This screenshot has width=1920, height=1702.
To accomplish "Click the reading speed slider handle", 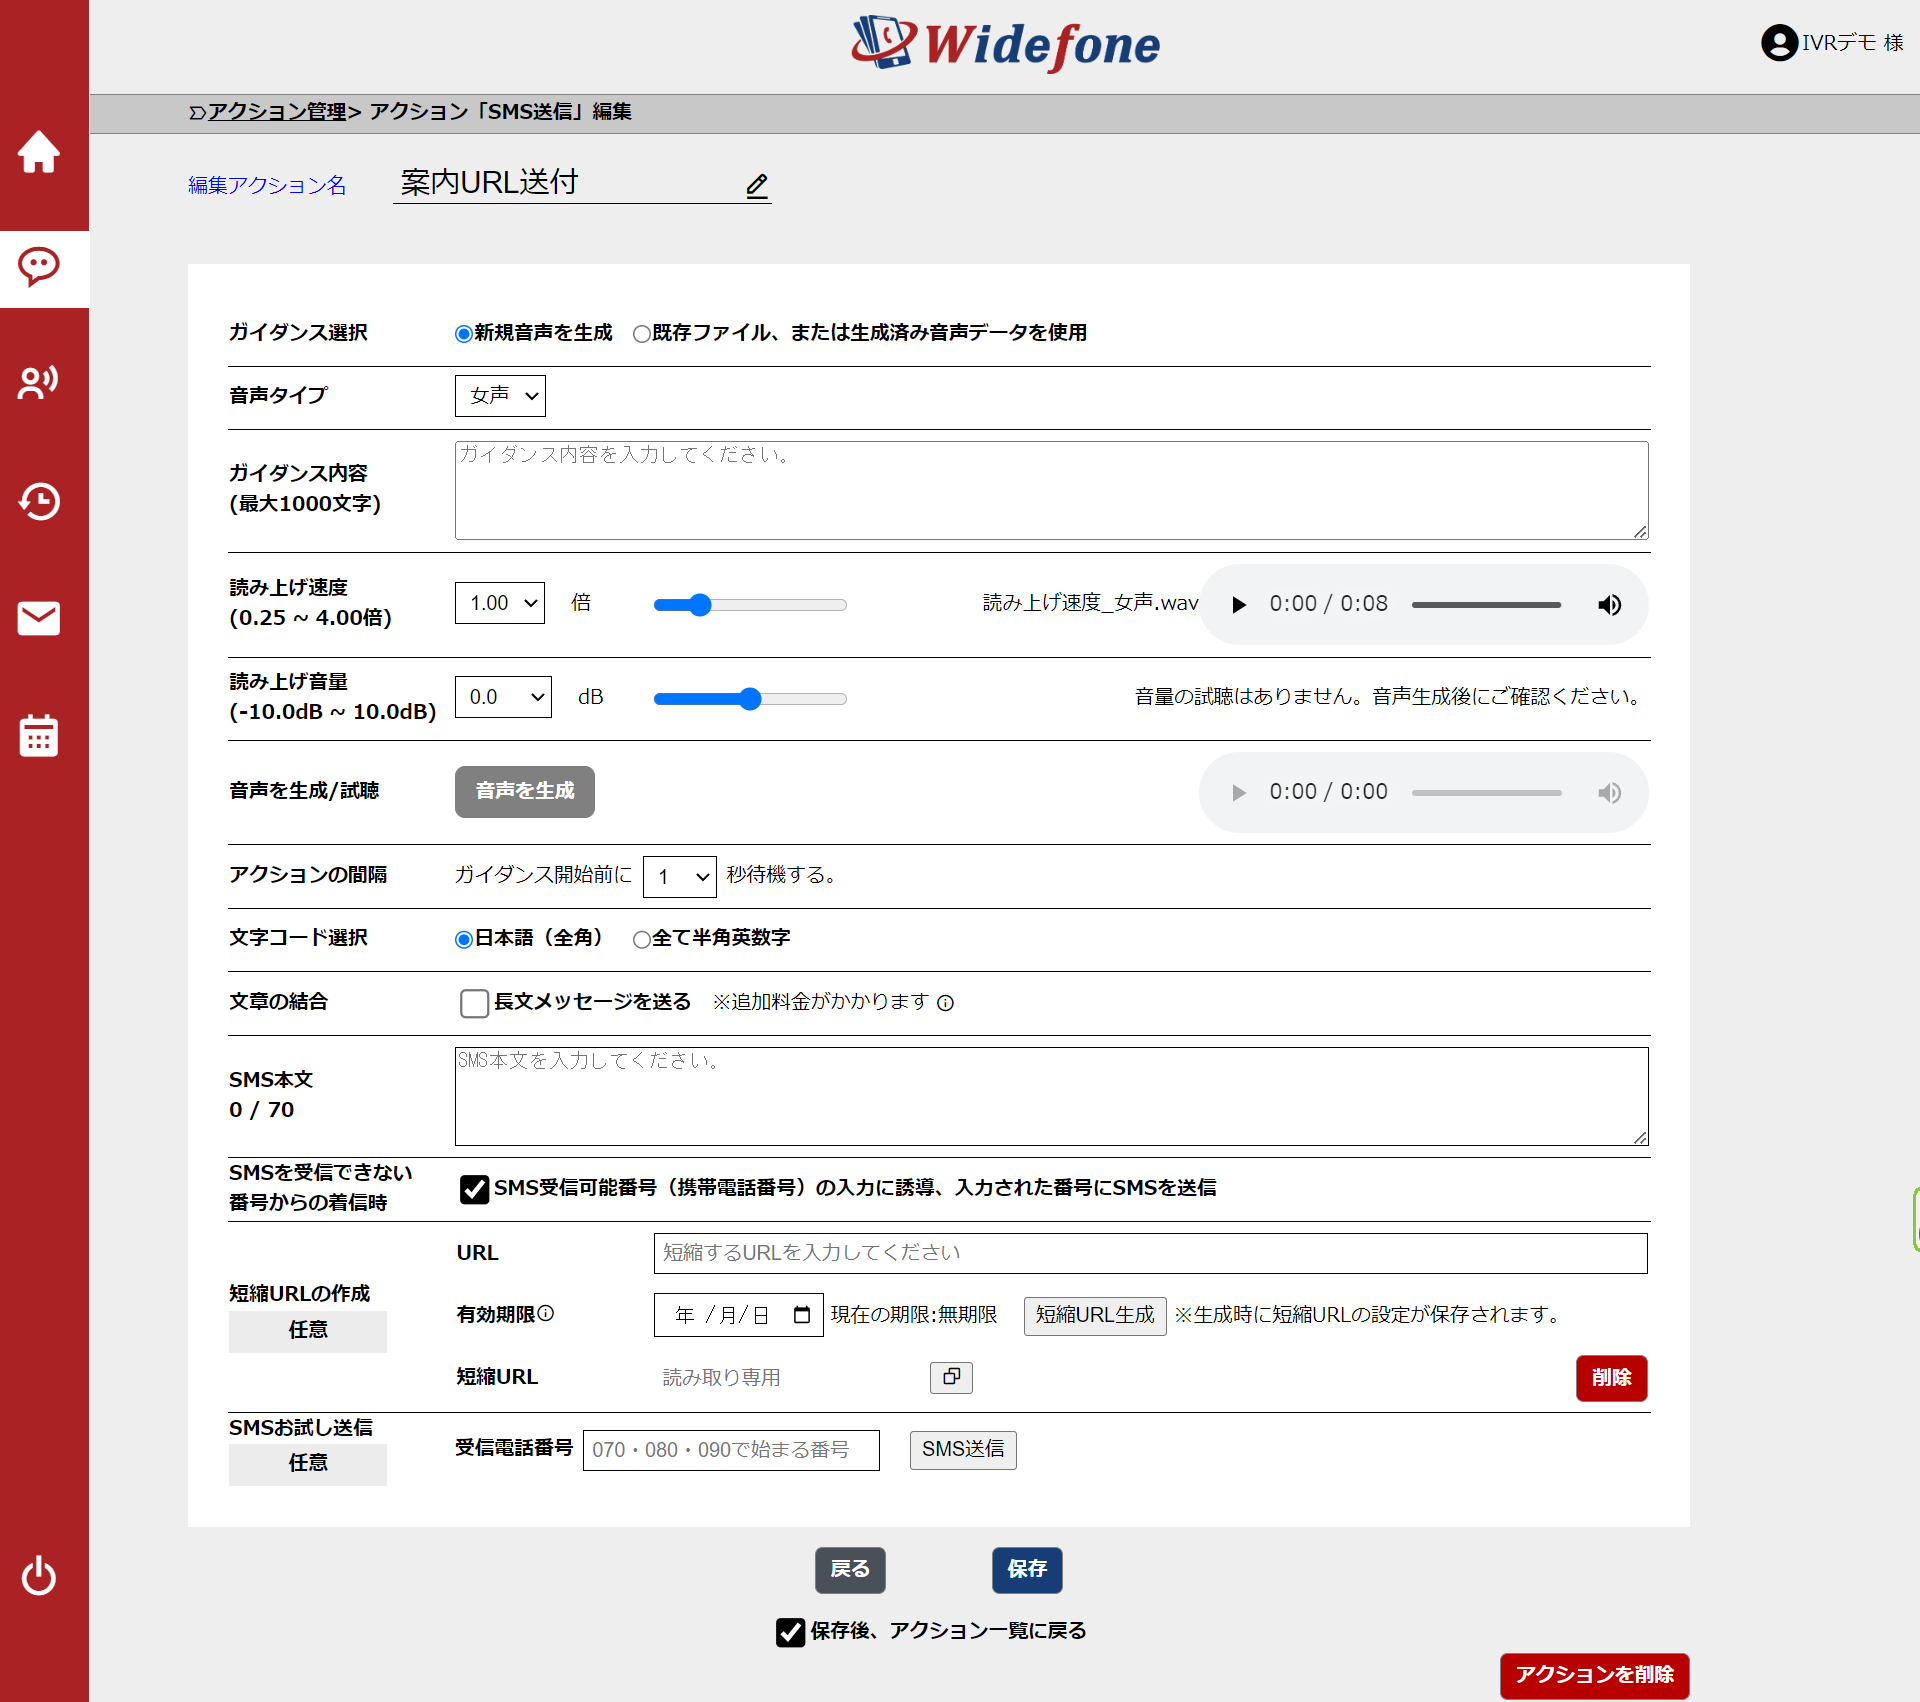I will click(x=700, y=605).
